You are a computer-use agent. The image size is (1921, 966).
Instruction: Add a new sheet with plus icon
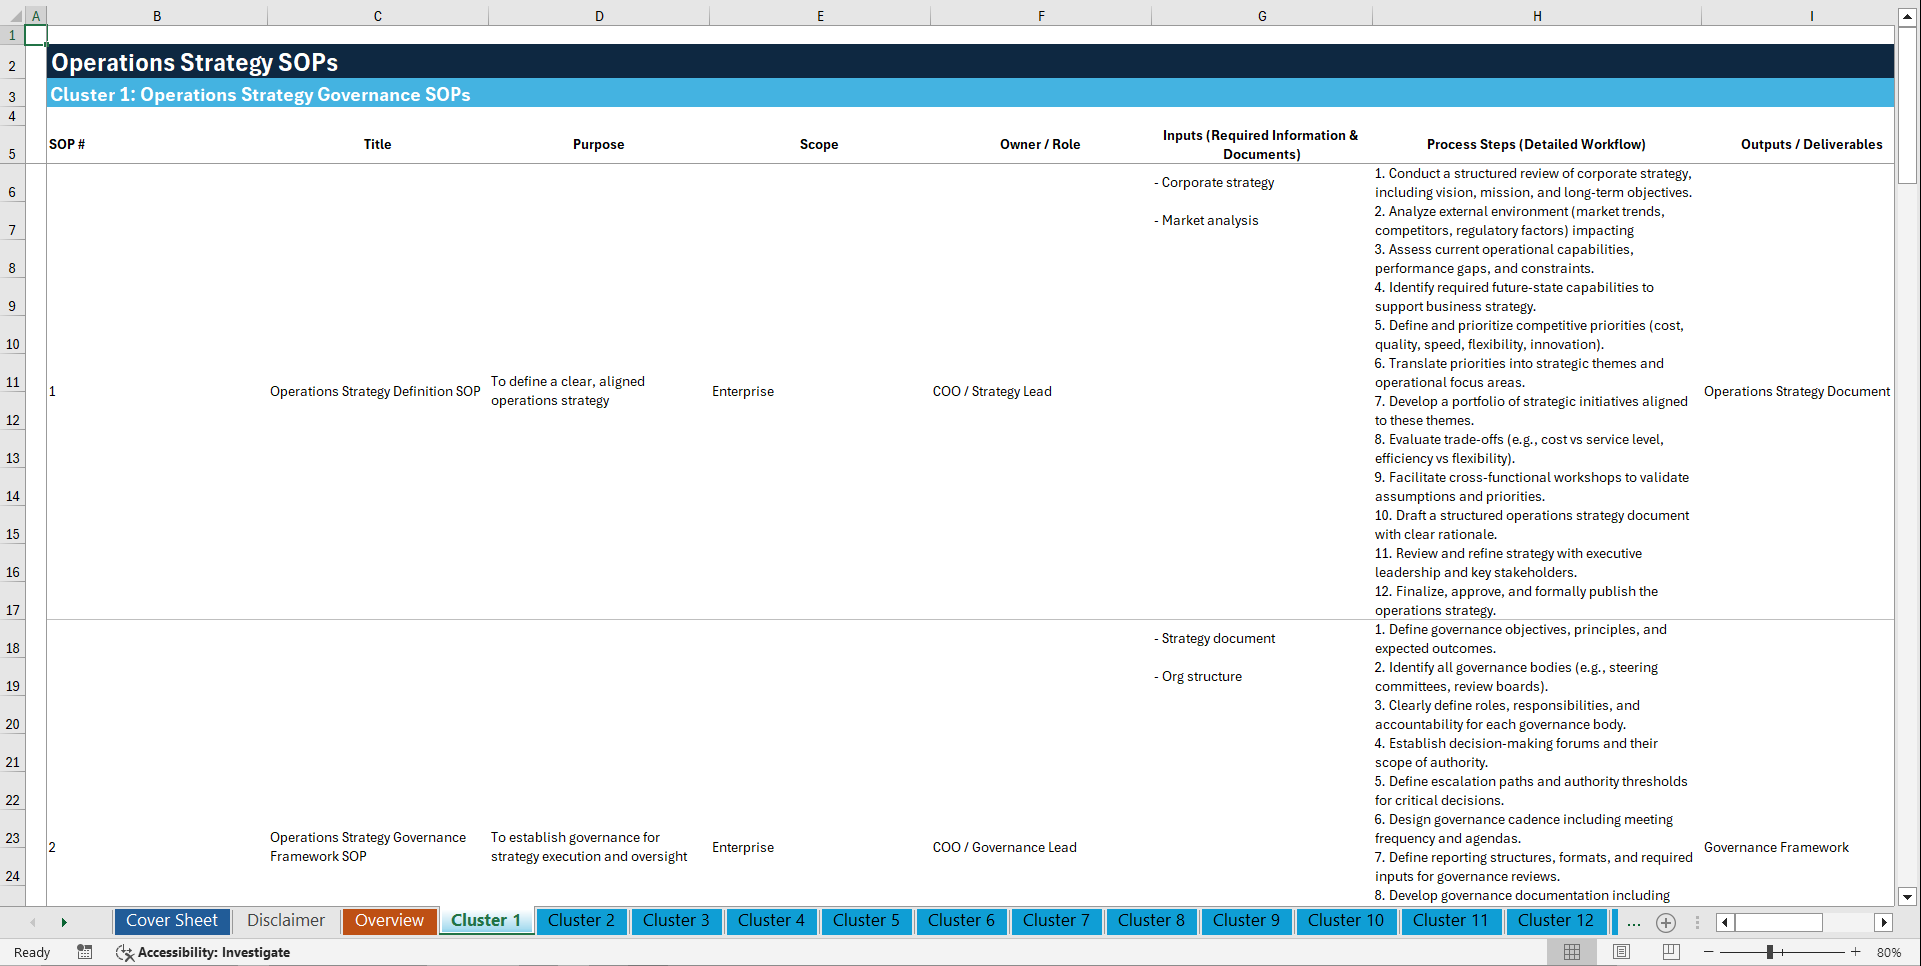click(1666, 922)
